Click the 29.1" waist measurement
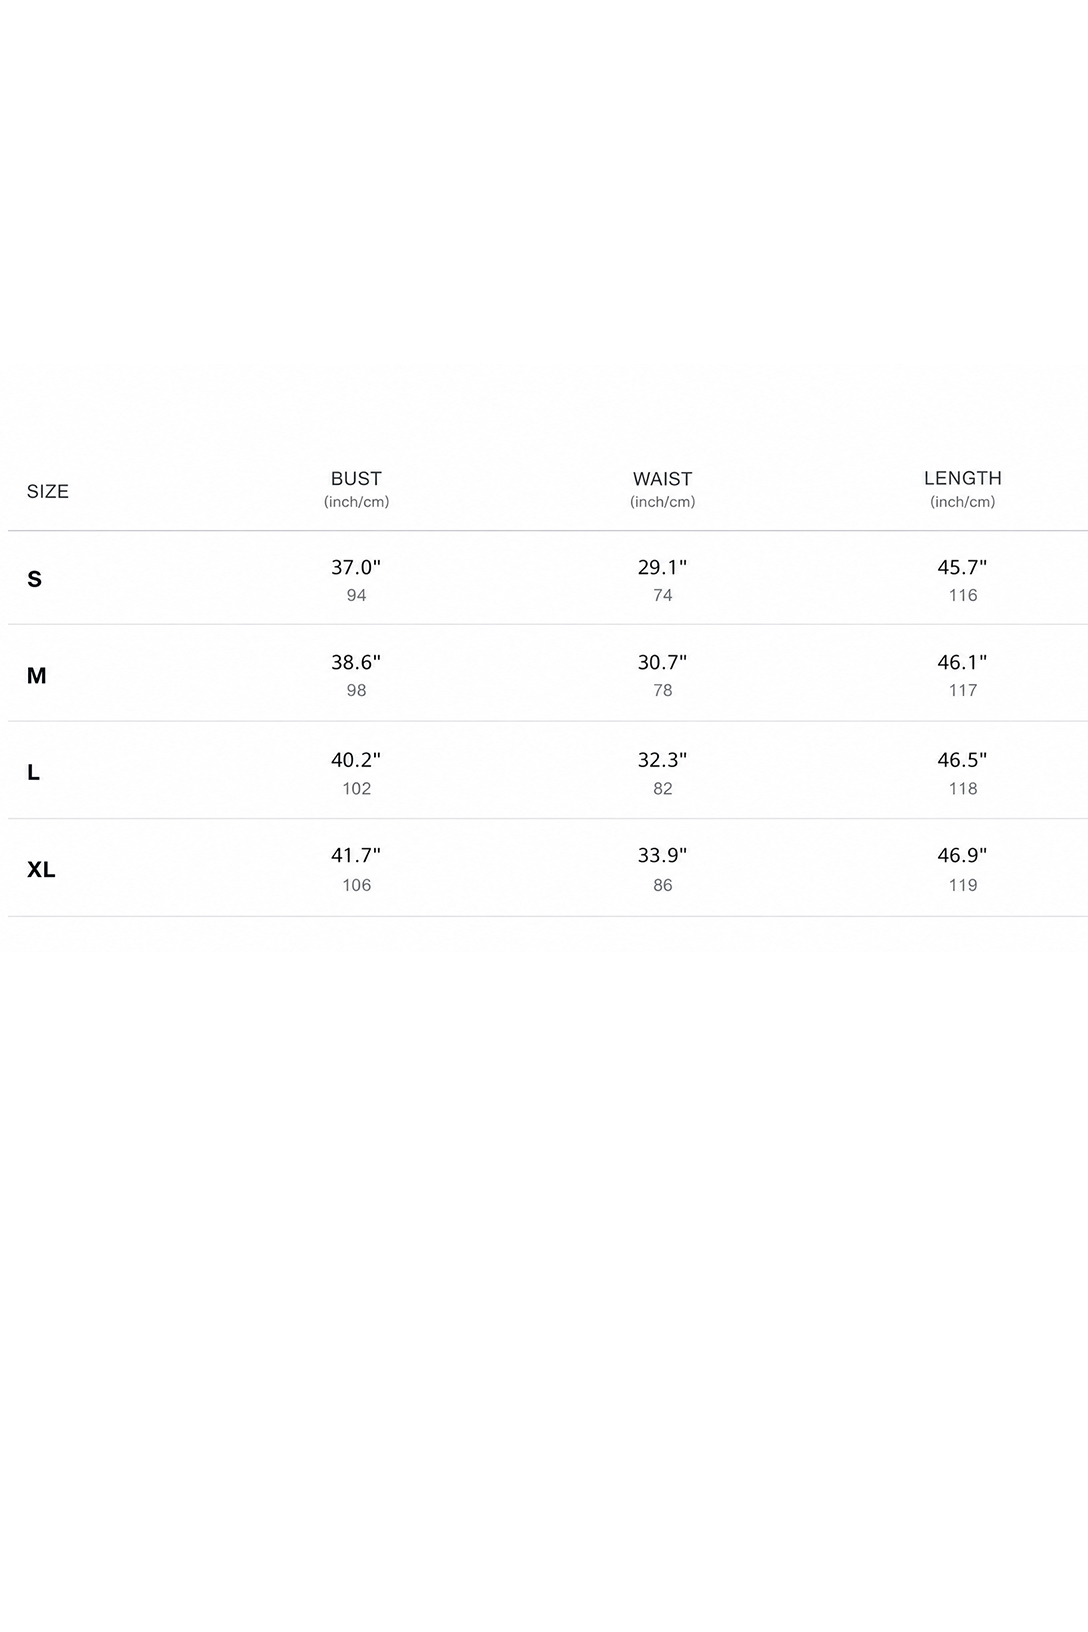Image resolution: width=1088 pixels, height=1632 pixels. (x=662, y=567)
